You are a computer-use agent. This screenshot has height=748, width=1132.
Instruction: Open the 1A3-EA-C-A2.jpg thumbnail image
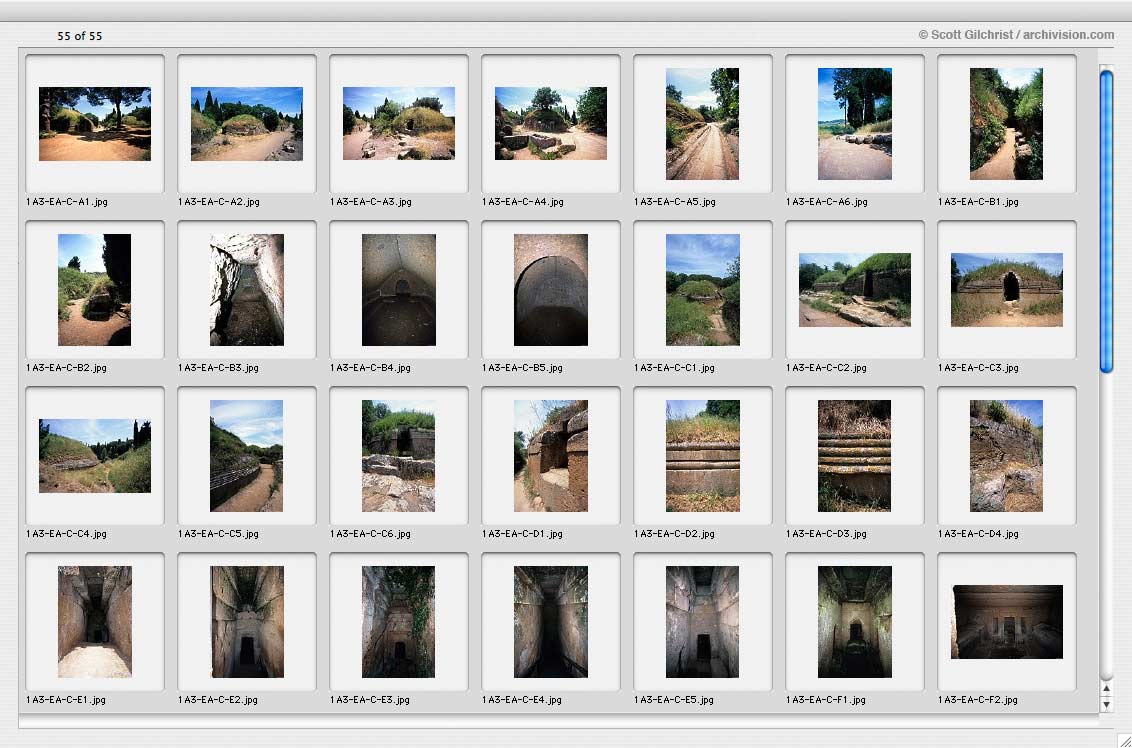[x=247, y=124]
